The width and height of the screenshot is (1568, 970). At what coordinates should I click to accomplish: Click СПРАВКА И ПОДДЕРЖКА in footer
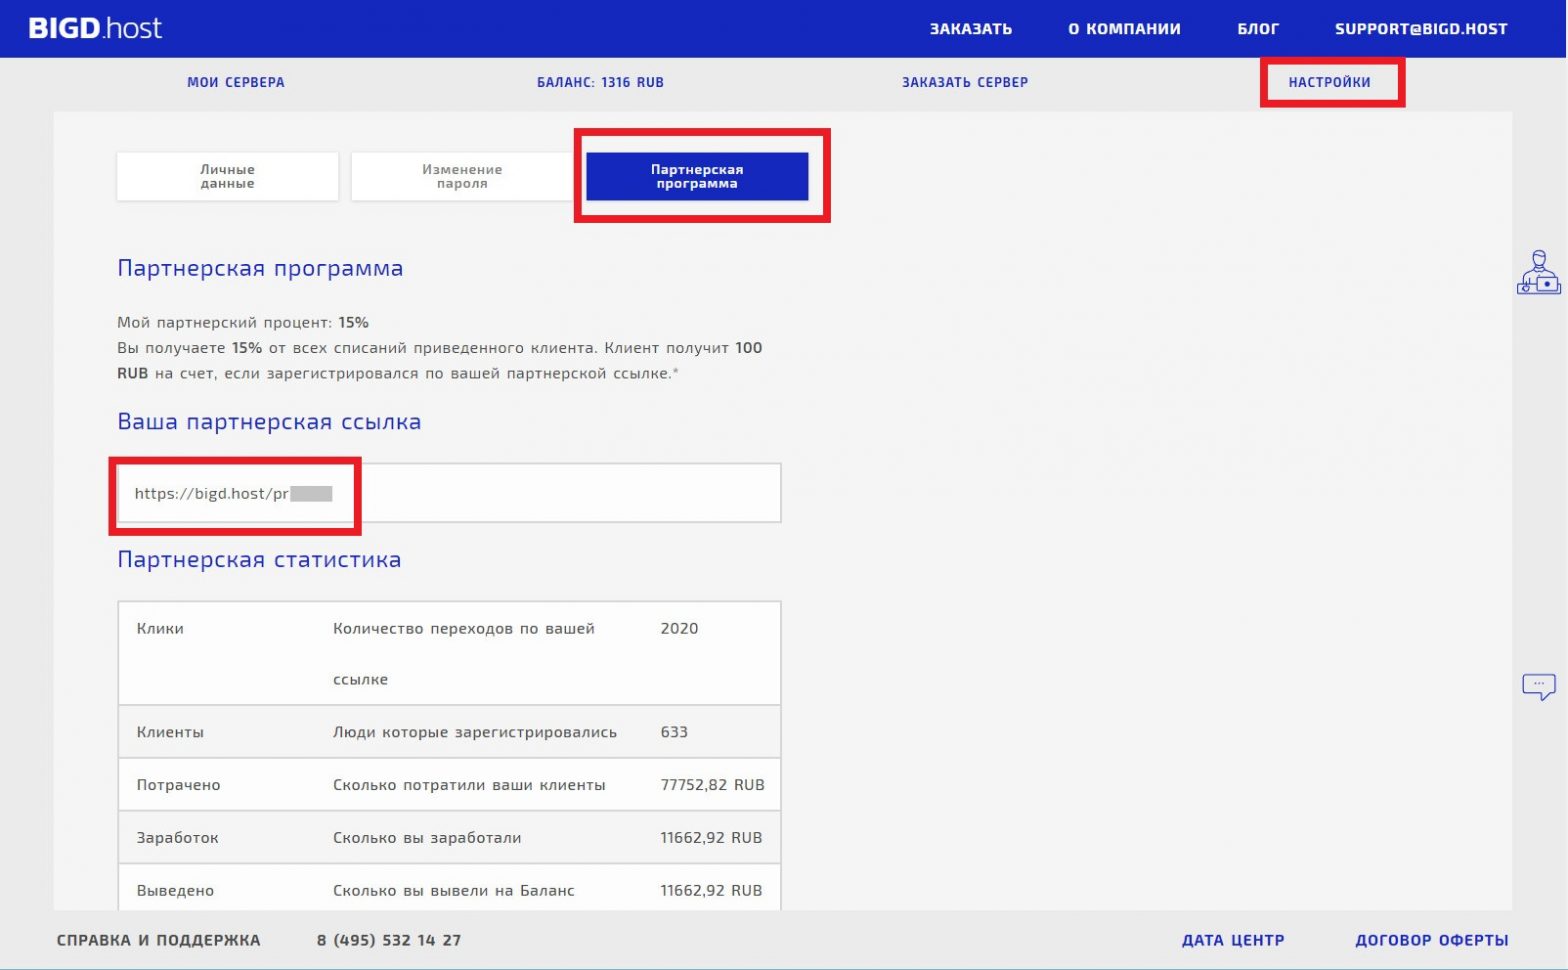(x=158, y=940)
